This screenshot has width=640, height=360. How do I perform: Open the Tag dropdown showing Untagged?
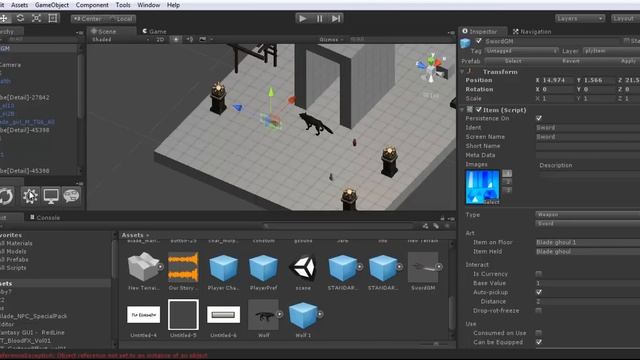[x=521, y=51]
